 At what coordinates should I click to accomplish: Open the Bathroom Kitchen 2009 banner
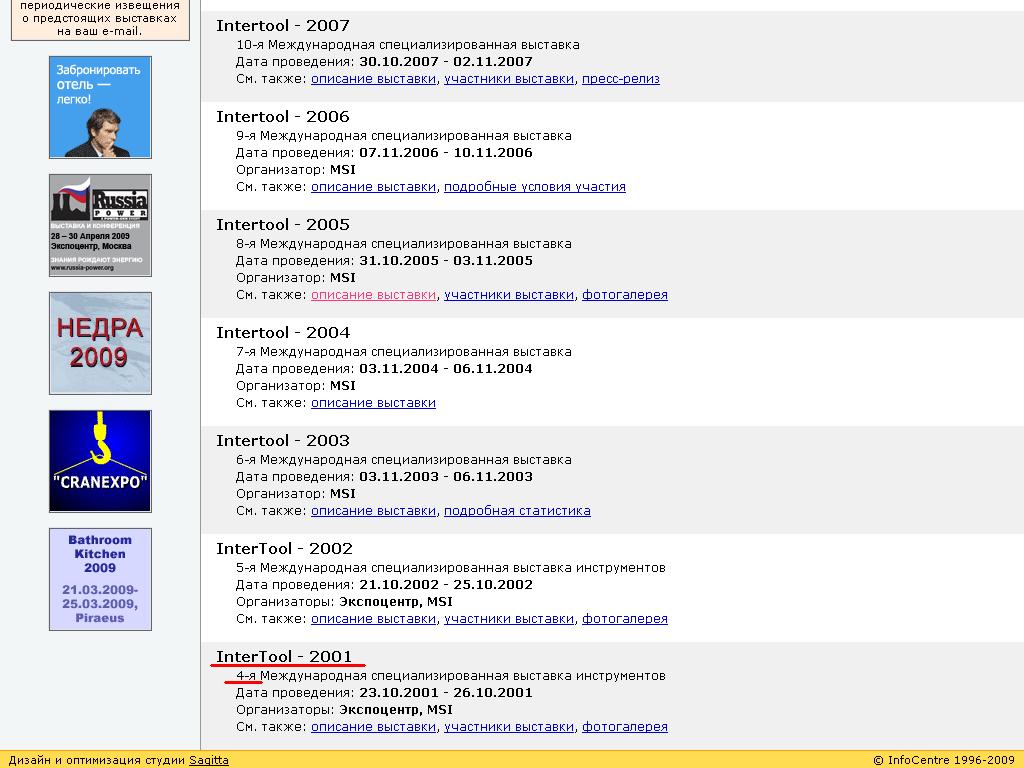[x=100, y=579]
